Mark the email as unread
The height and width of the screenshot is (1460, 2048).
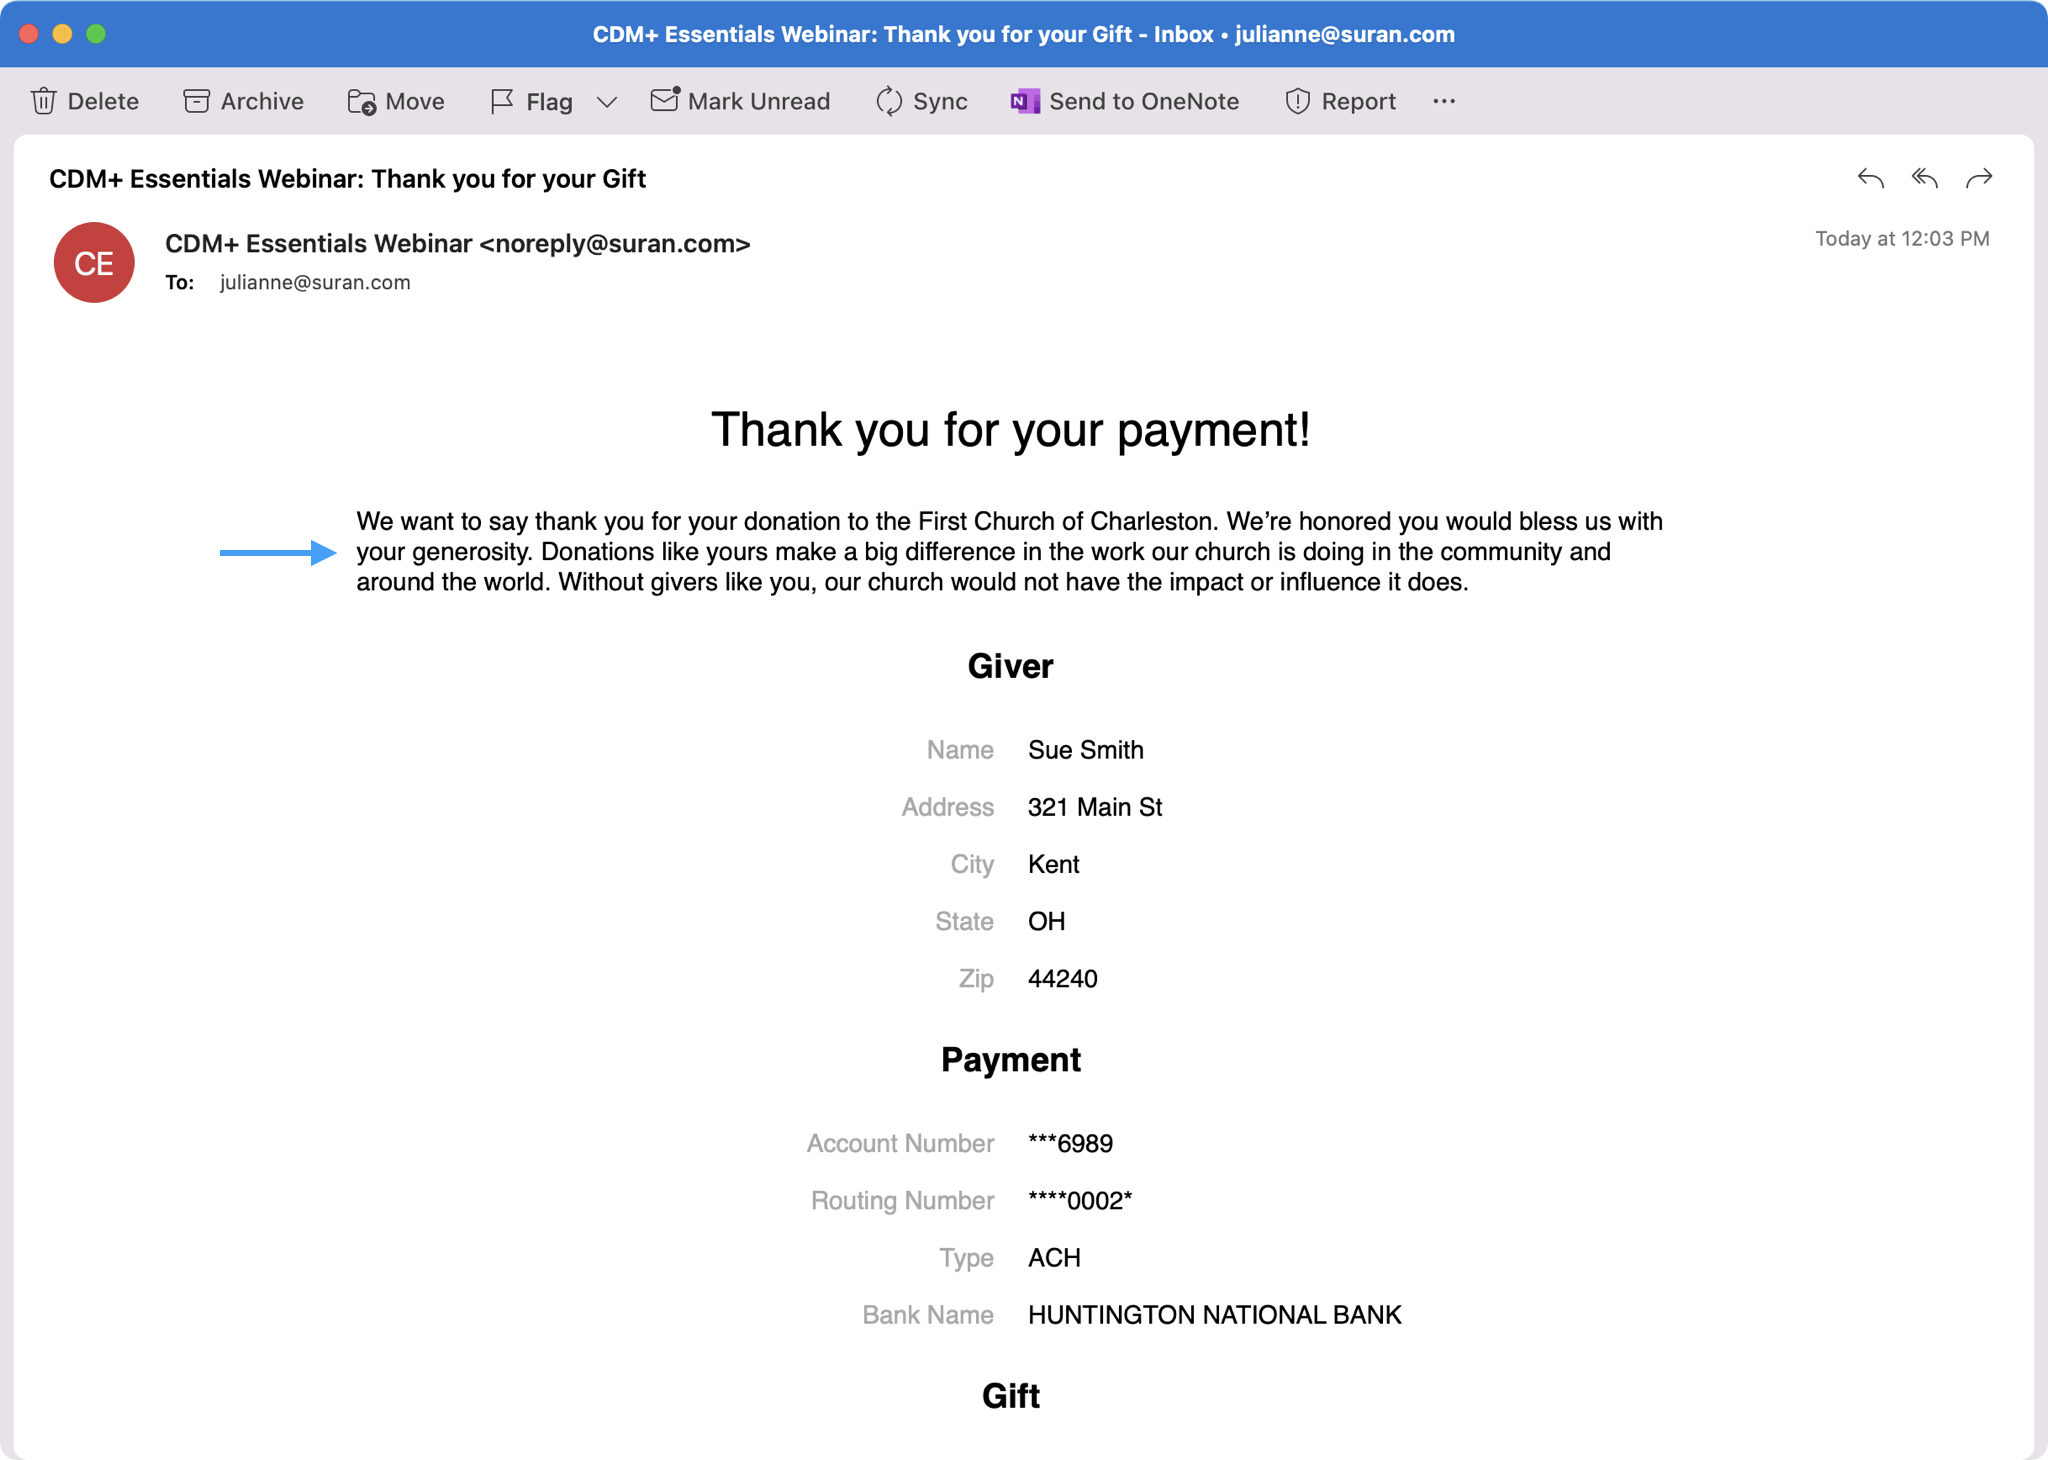point(740,101)
